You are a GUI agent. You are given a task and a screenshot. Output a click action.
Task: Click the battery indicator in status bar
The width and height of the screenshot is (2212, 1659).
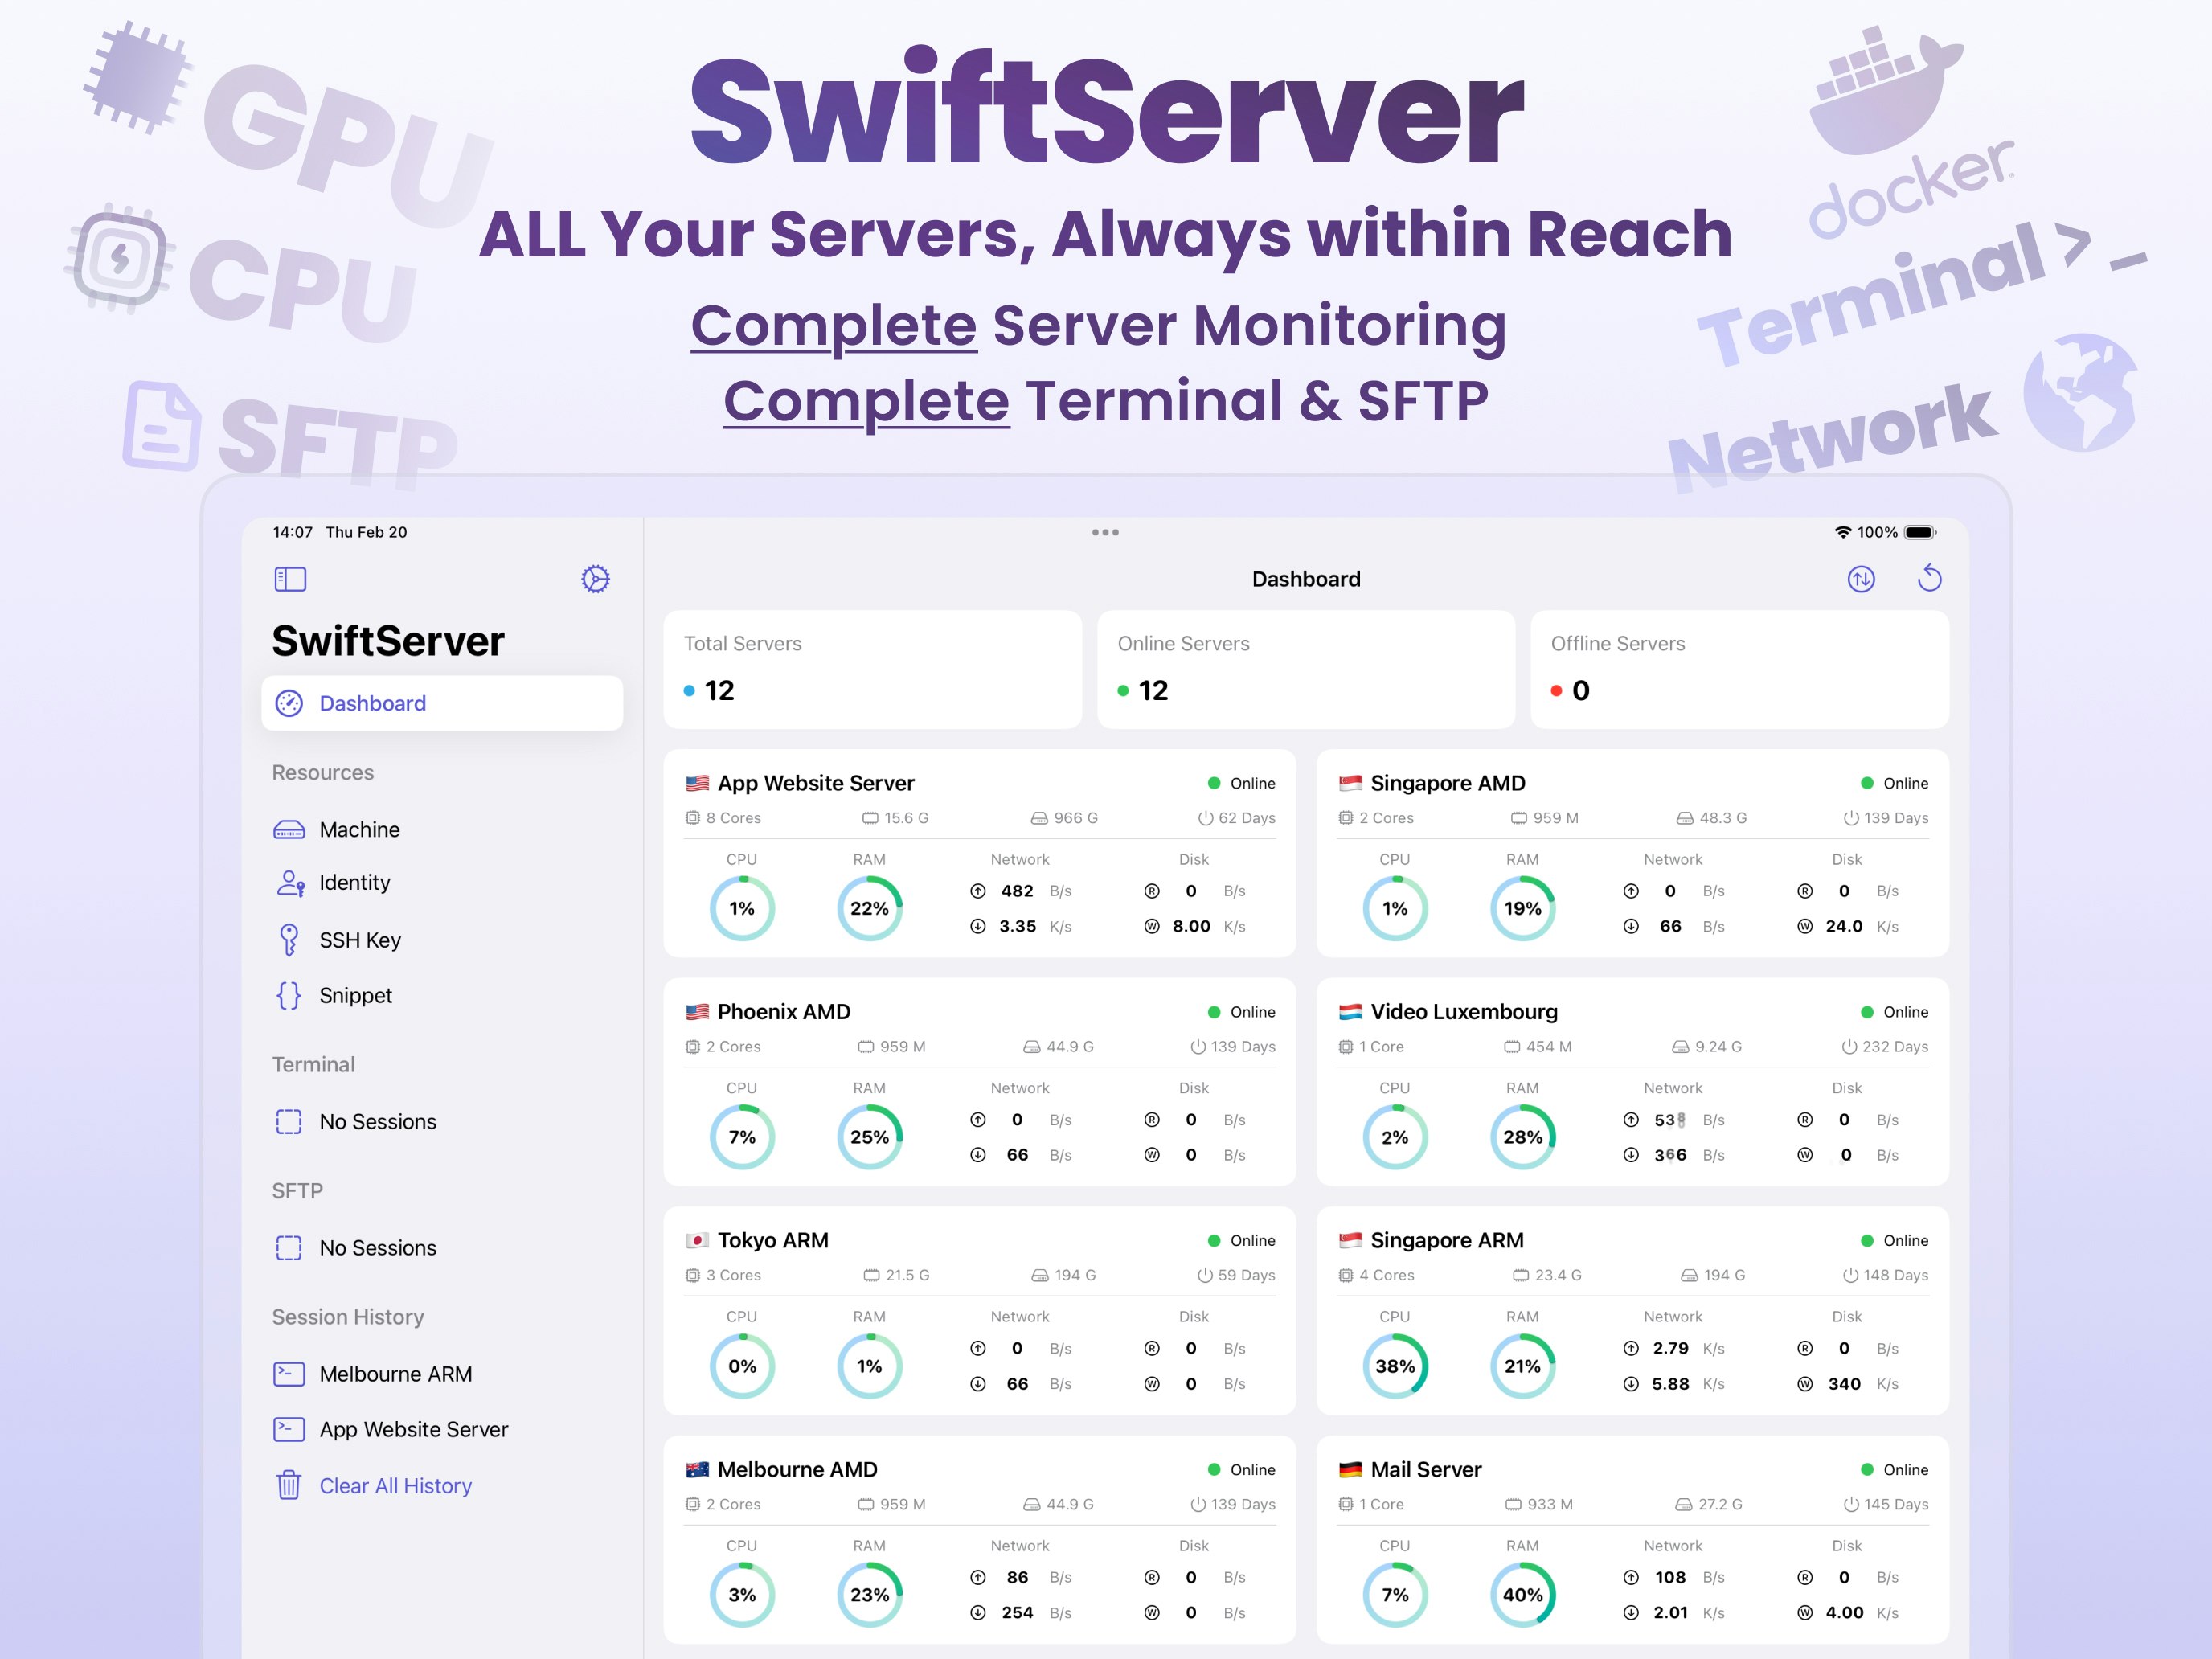1920,532
